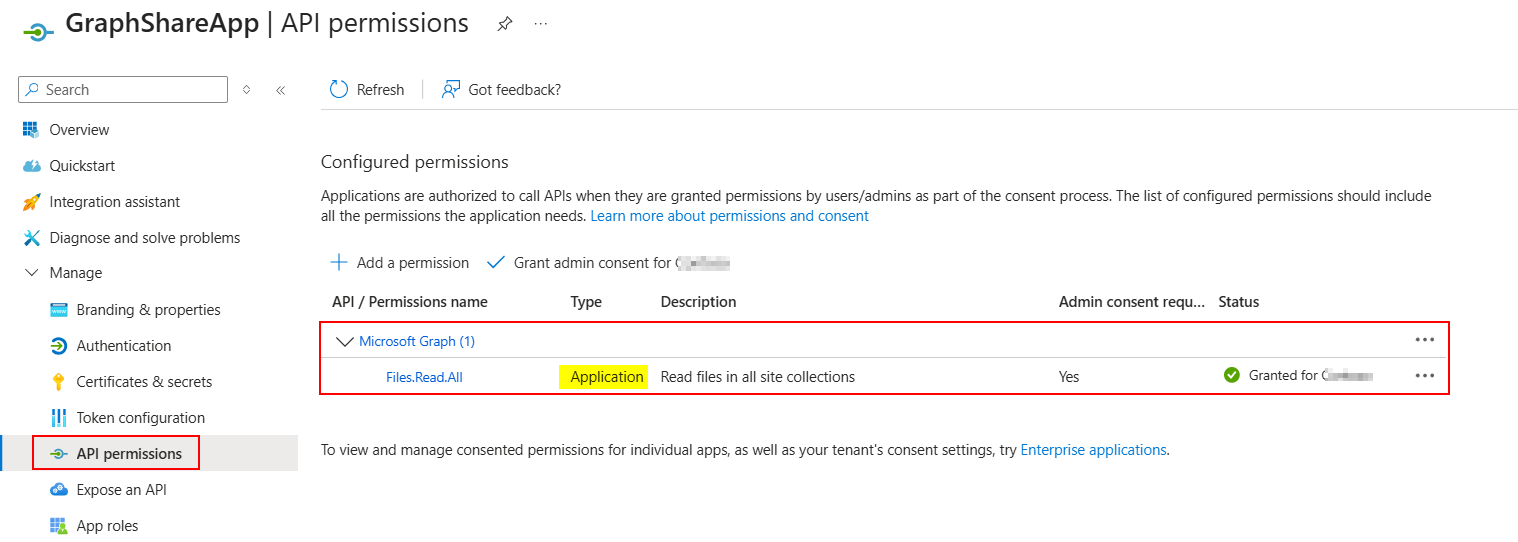Select Token configuration
This screenshot has width=1518, height=542.
pos(141,418)
